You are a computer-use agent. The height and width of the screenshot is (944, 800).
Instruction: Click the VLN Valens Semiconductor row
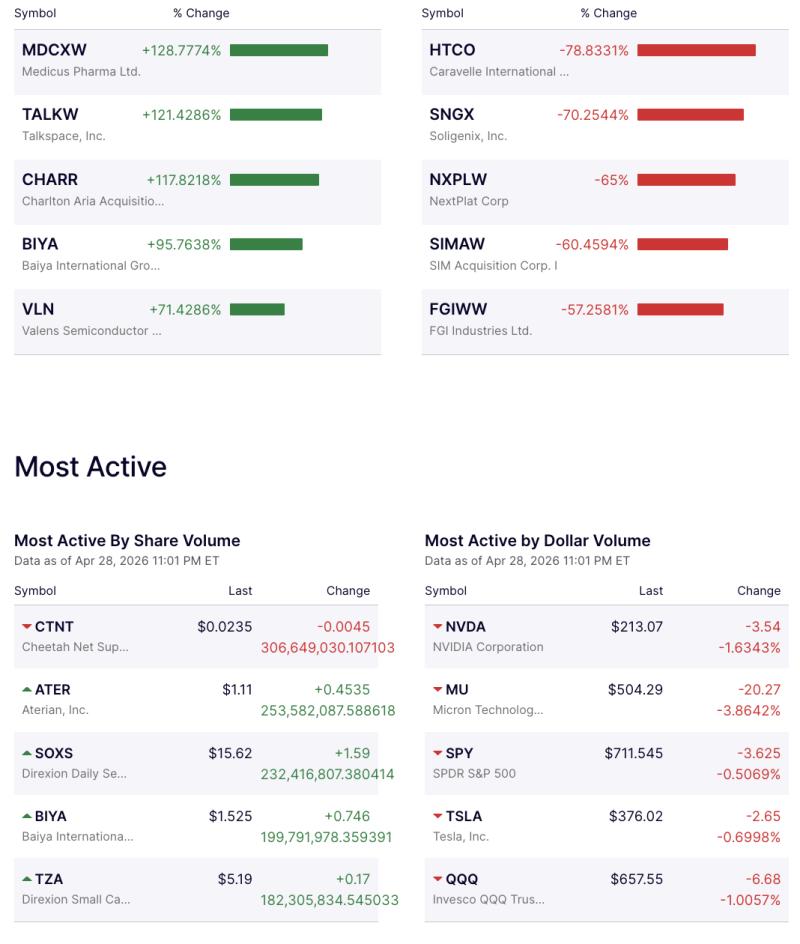coord(197,320)
